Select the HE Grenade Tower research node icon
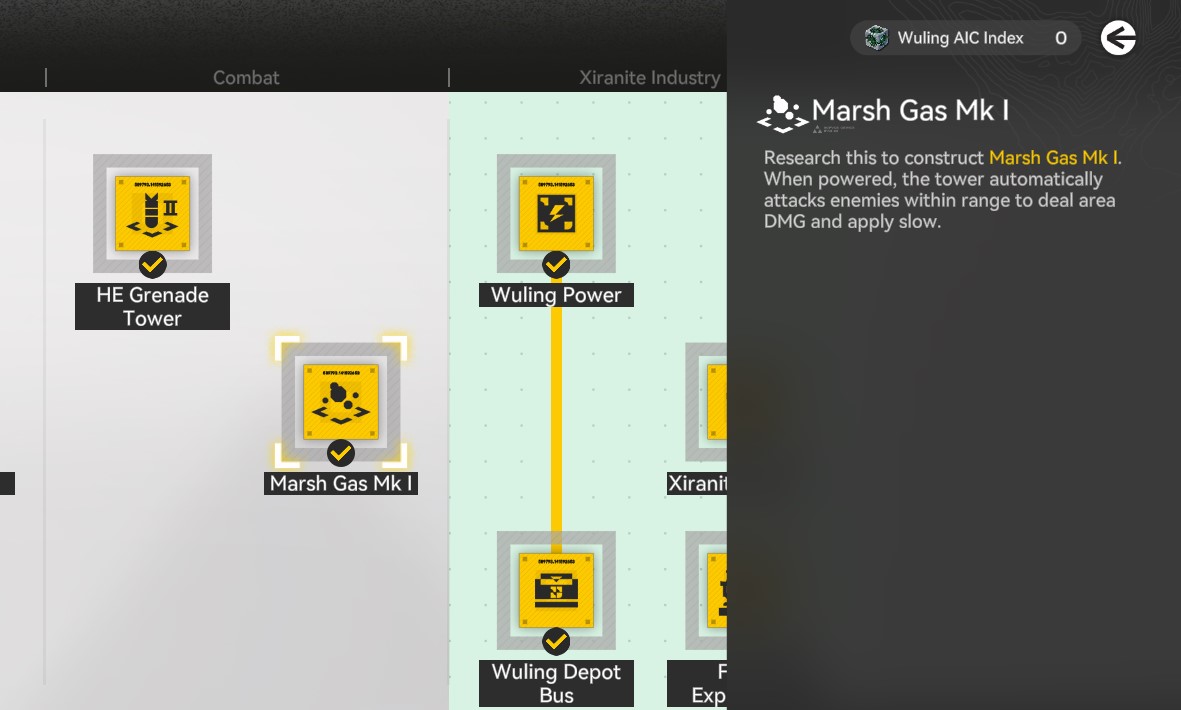The width and height of the screenshot is (1181, 710). click(x=152, y=212)
